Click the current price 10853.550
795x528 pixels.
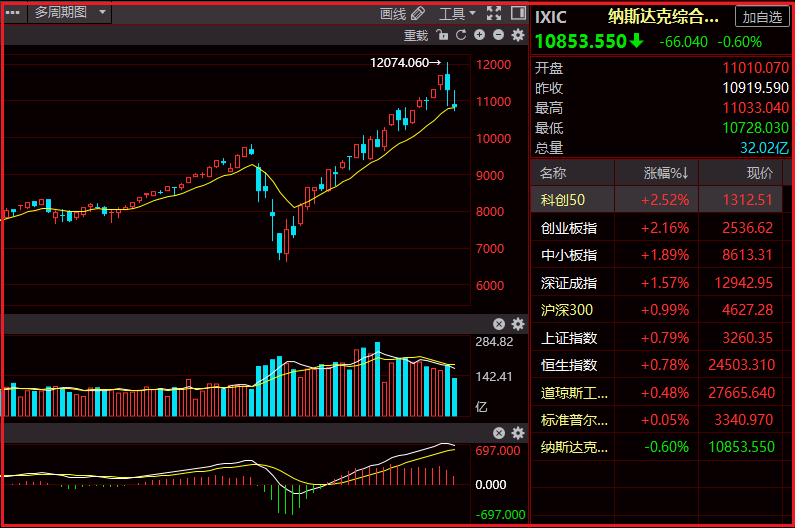pyautogui.click(x=581, y=42)
